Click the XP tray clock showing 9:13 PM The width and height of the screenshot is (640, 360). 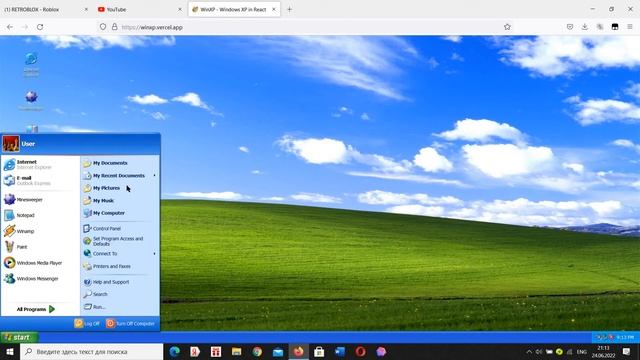625,337
